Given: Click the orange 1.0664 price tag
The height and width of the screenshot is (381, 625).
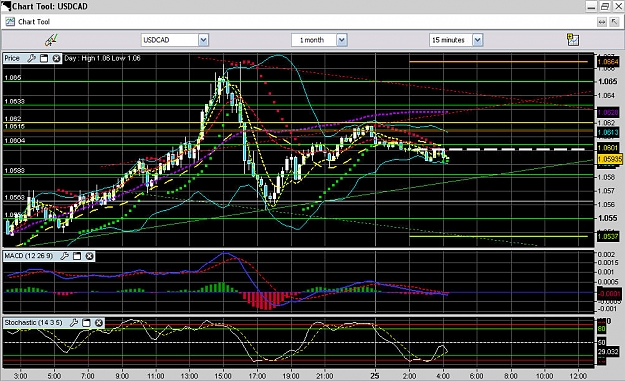Looking at the screenshot, I should pyautogui.click(x=608, y=61).
